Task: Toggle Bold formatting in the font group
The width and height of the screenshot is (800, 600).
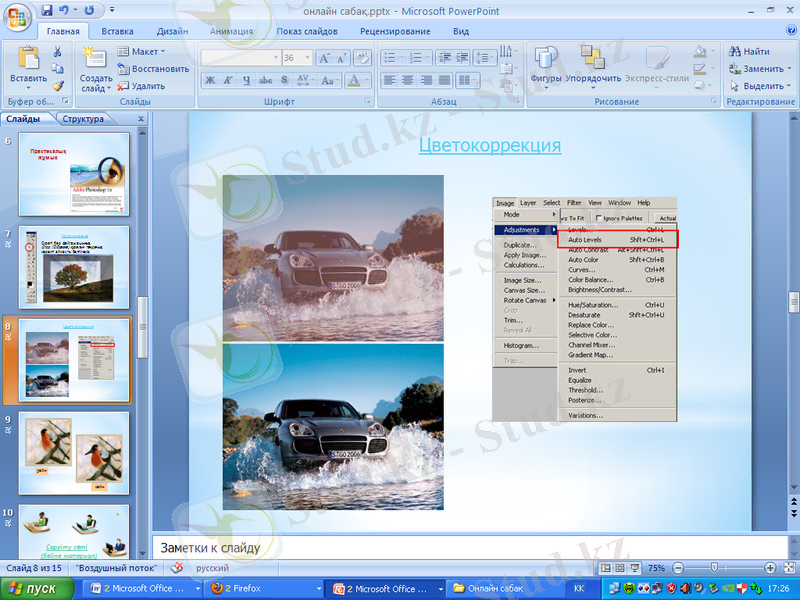Action: coord(210,80)
